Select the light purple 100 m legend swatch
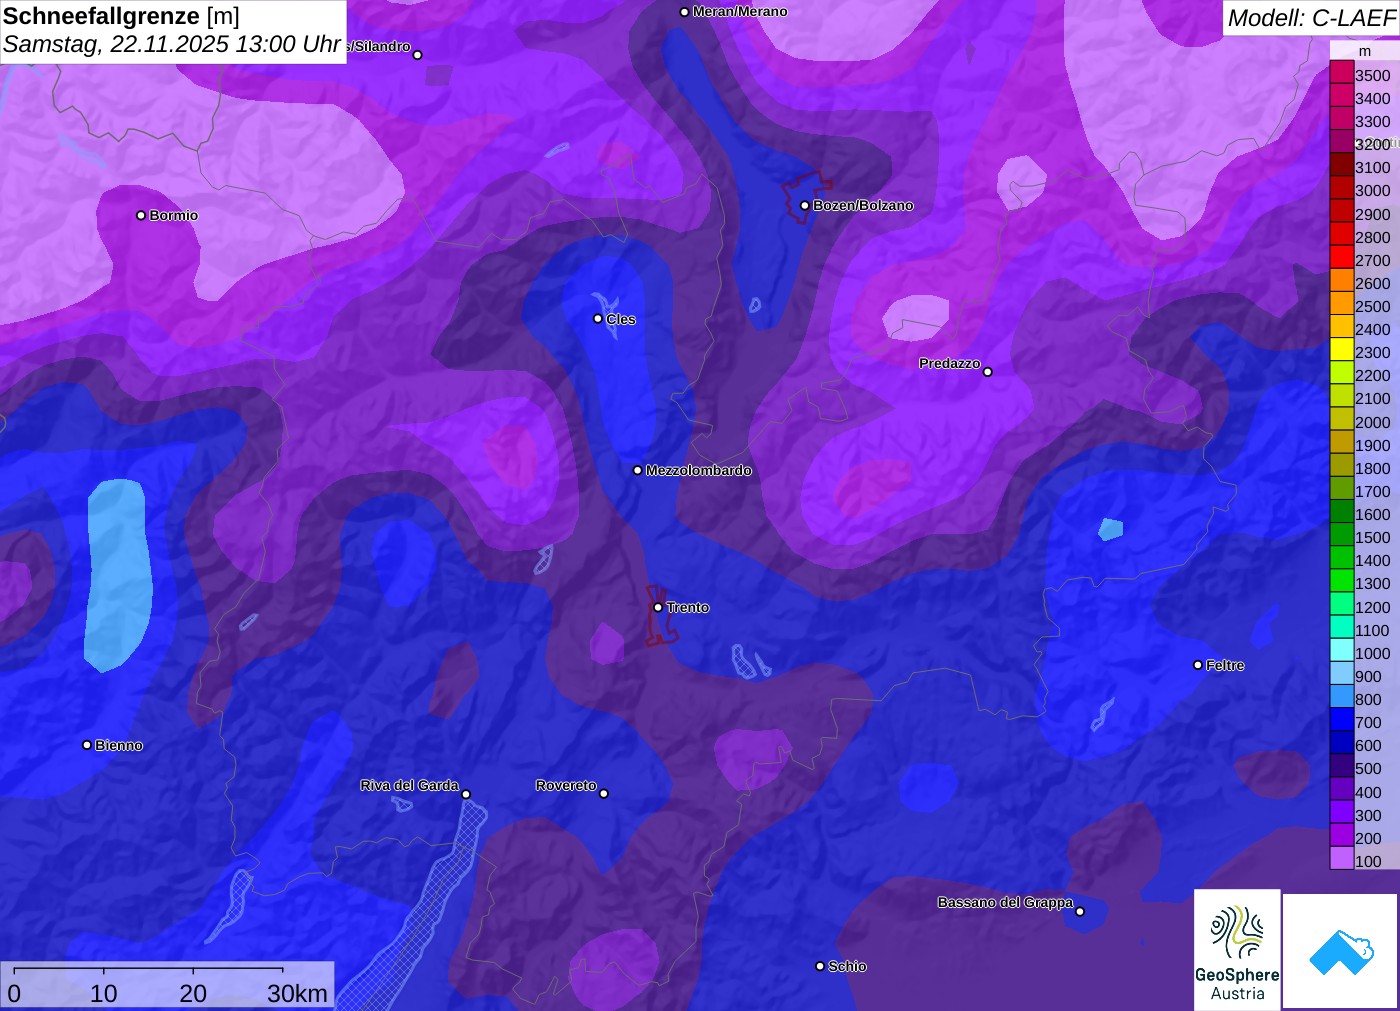The height and width of the screenshot is (1011, 1400). point(1342,860)
